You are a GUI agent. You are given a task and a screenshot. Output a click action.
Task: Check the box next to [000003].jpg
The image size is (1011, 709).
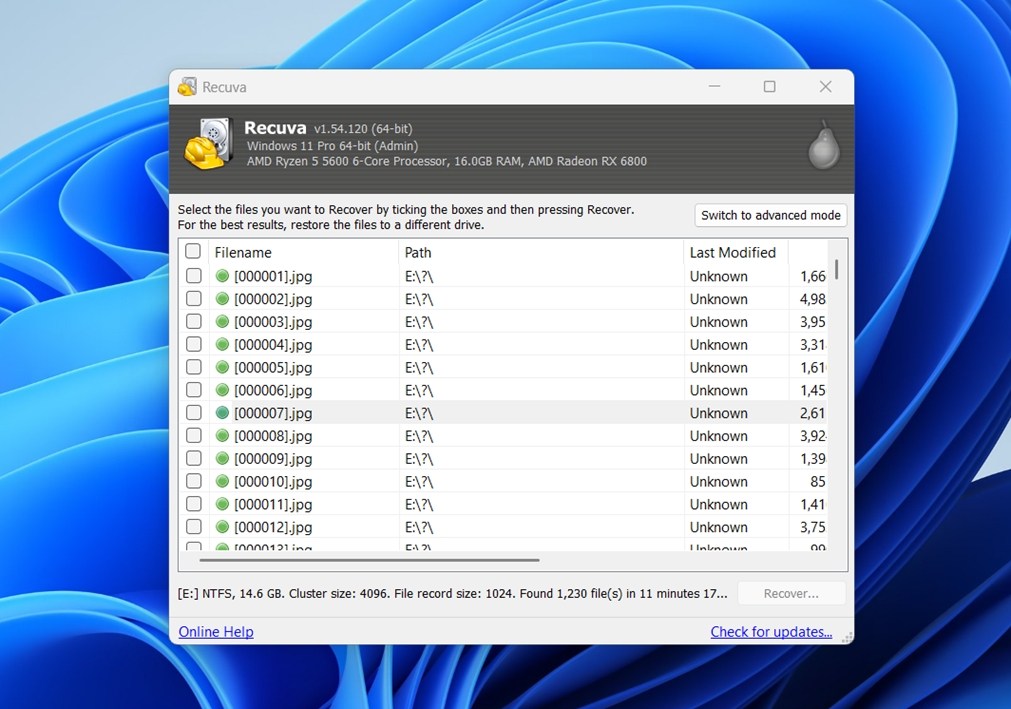coord(192,321)
